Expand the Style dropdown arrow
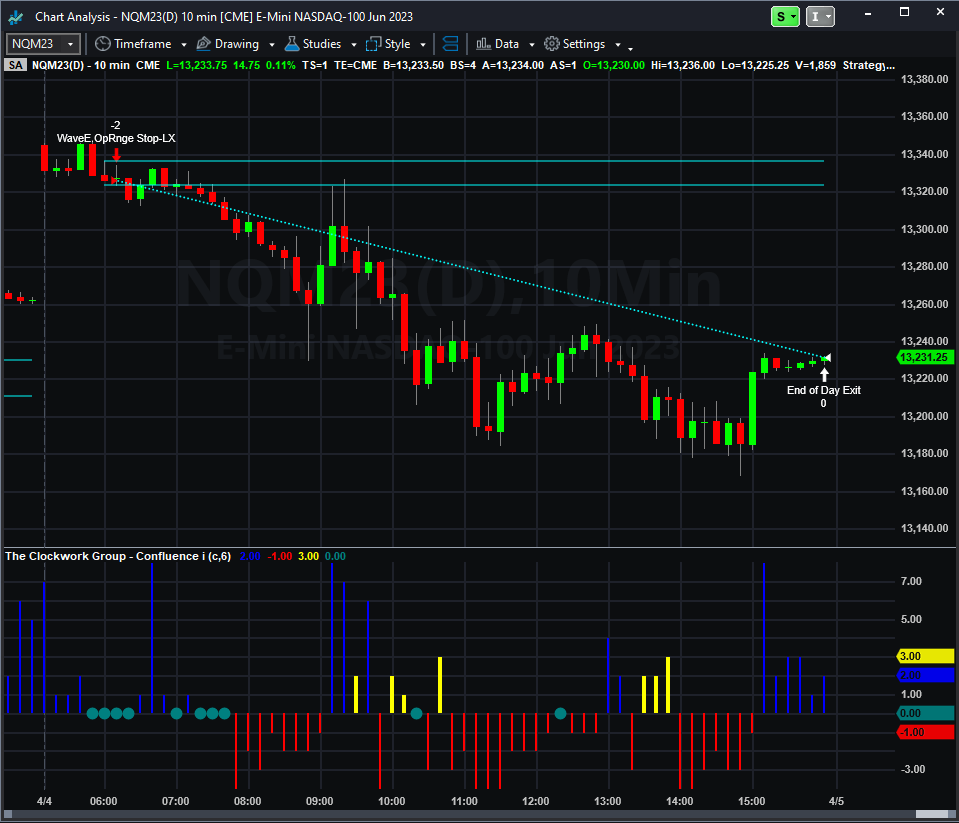The height and width of the screenshot is (823, 959). 423,45
